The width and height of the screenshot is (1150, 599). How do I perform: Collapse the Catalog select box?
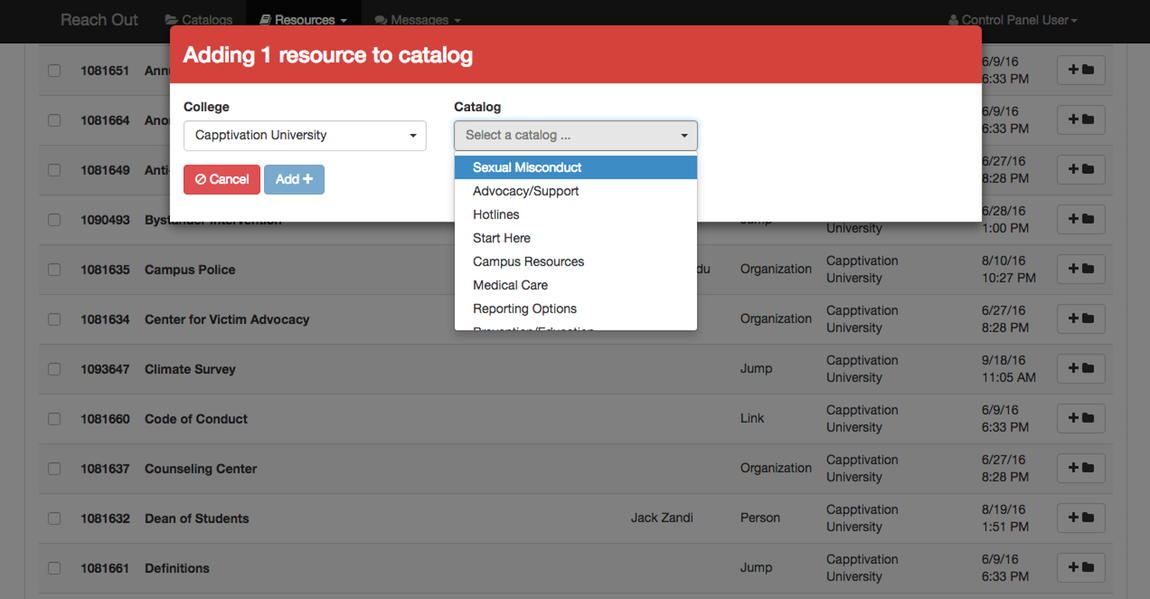point(576,136)
